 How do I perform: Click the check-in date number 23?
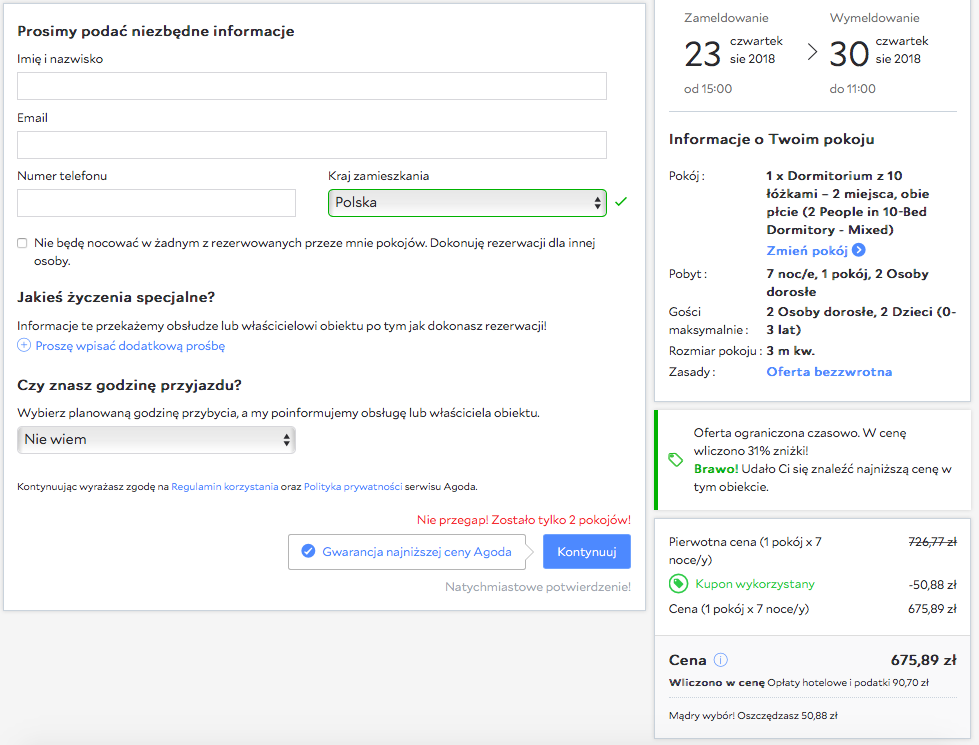702,54
